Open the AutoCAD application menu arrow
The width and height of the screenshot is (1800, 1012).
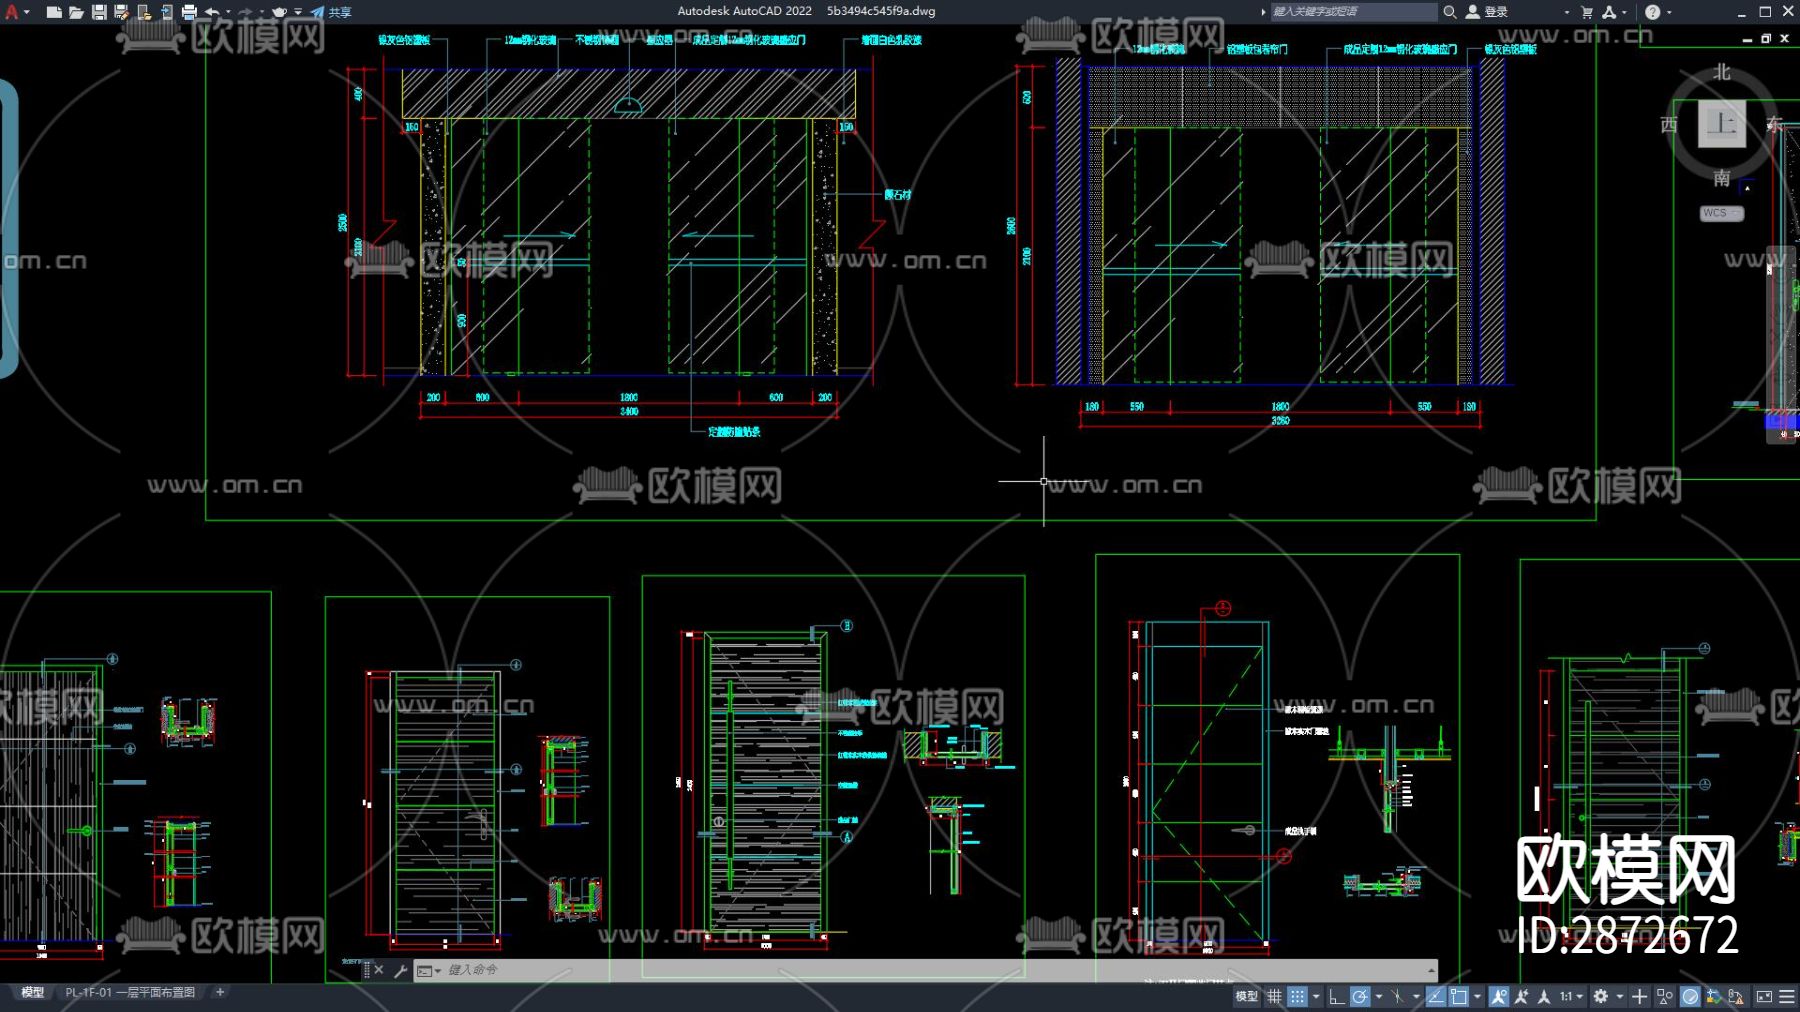(x=26, y=12)
